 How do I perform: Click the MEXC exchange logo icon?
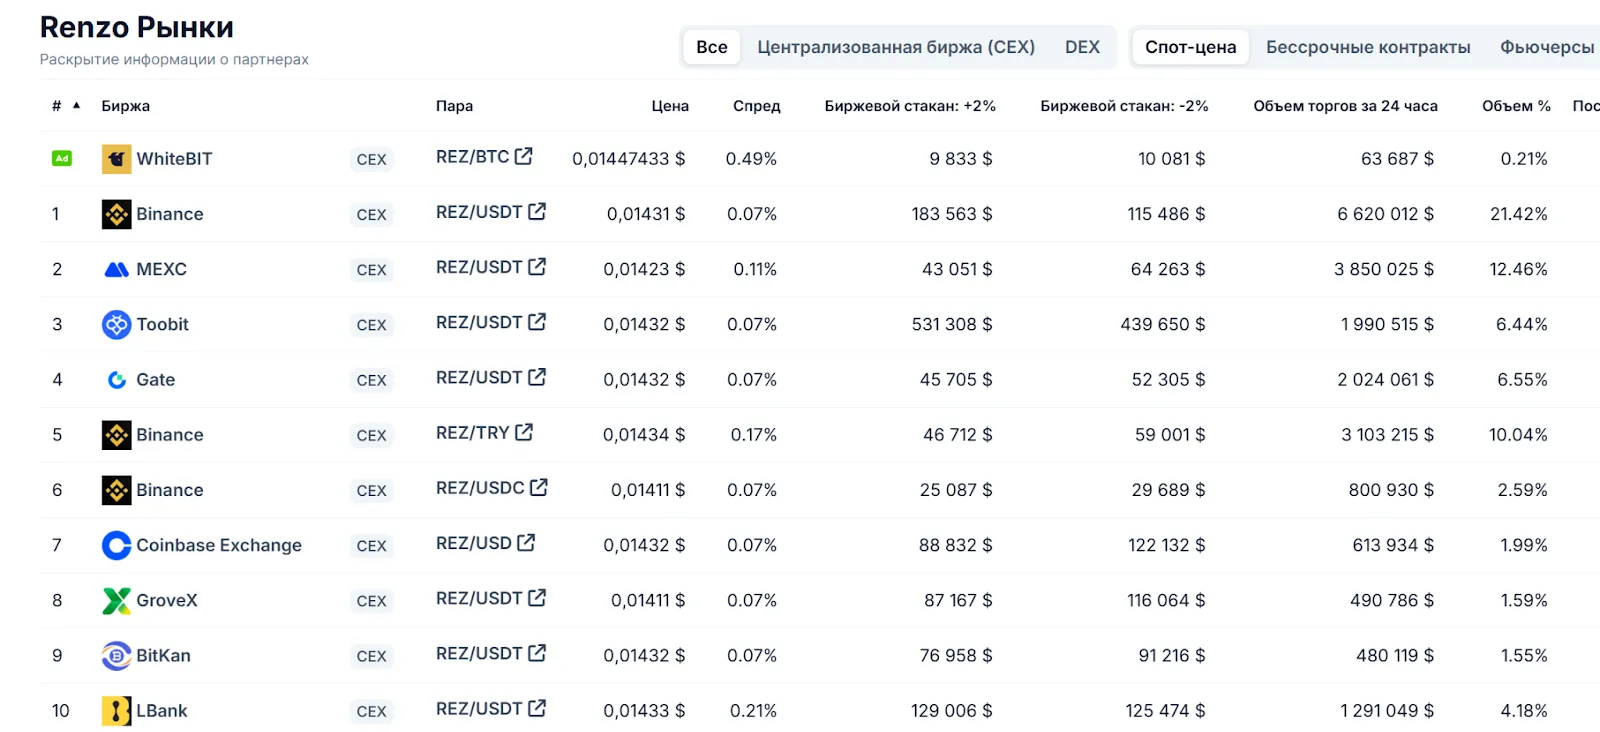[116, 269]
